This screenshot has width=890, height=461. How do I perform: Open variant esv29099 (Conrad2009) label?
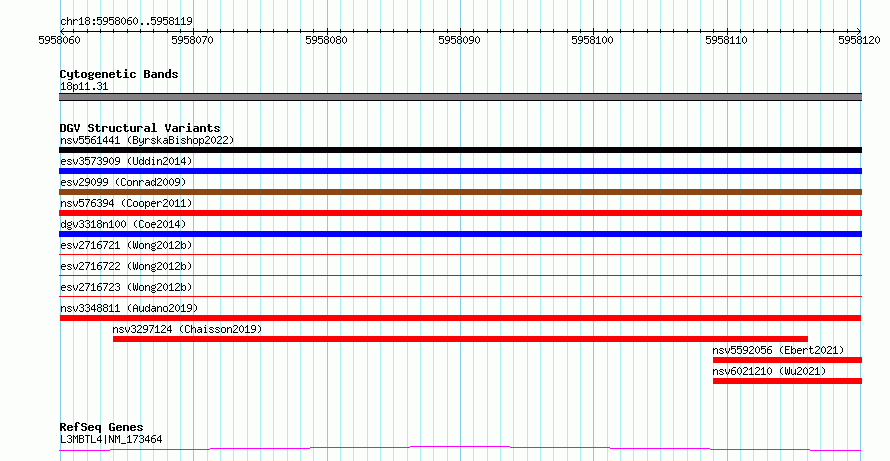123,182
